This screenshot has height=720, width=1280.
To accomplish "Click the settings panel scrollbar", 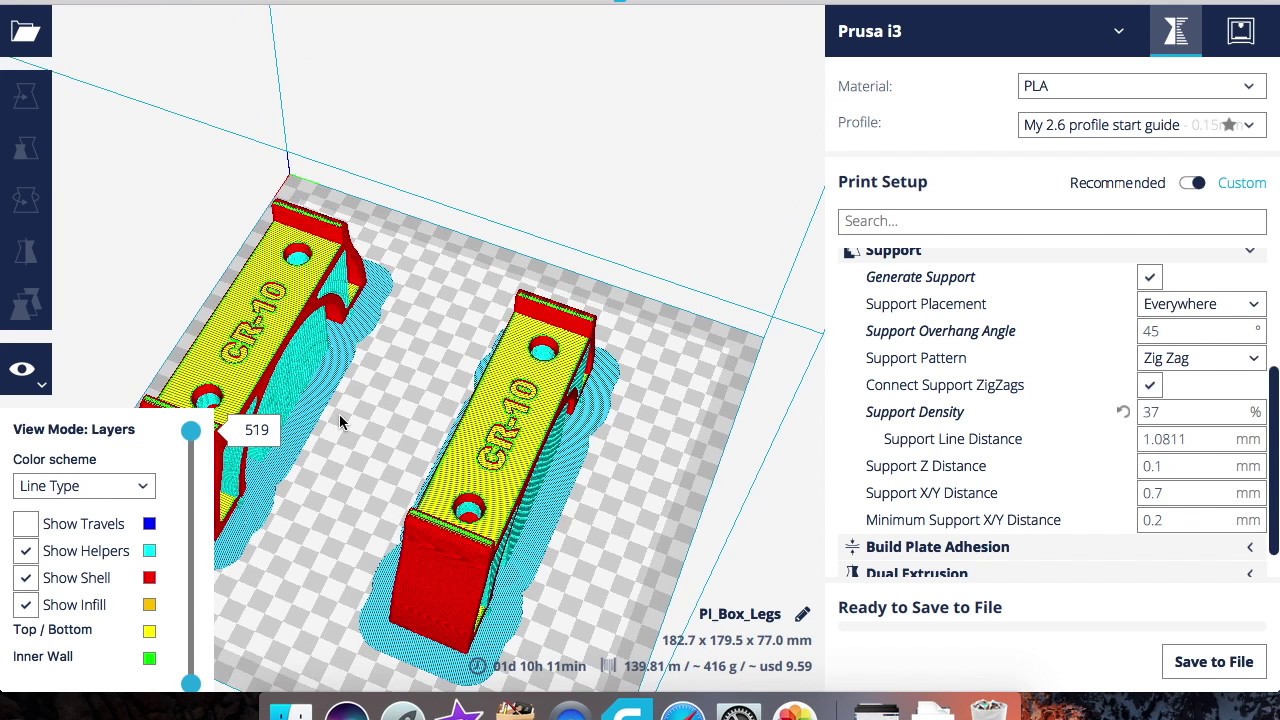I will tap(1274, 462).
